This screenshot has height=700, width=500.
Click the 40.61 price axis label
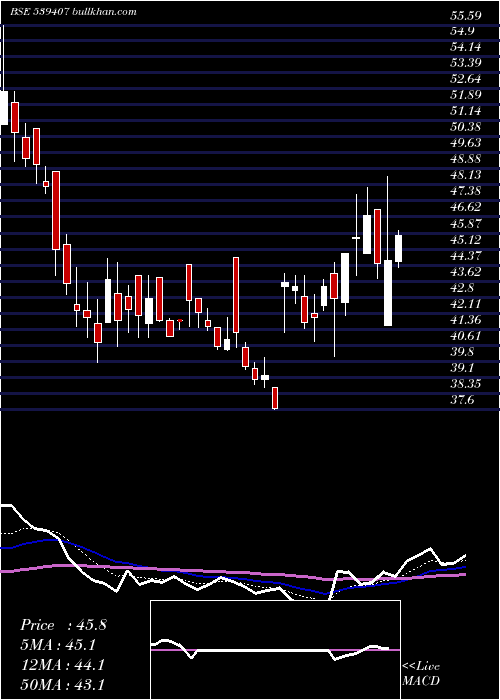click(x=466, y=336)
